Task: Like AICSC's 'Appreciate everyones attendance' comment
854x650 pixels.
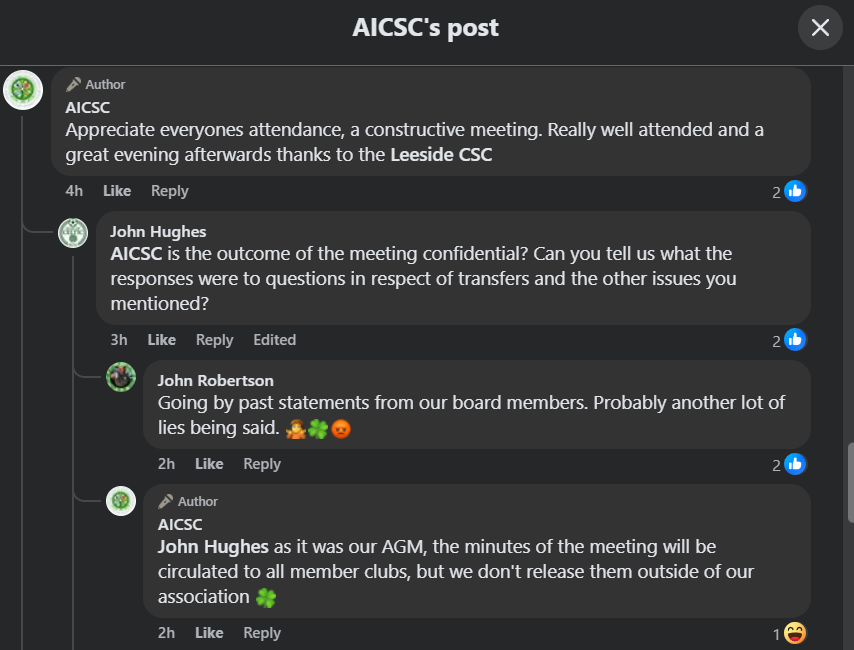Action: coord(117,191)
